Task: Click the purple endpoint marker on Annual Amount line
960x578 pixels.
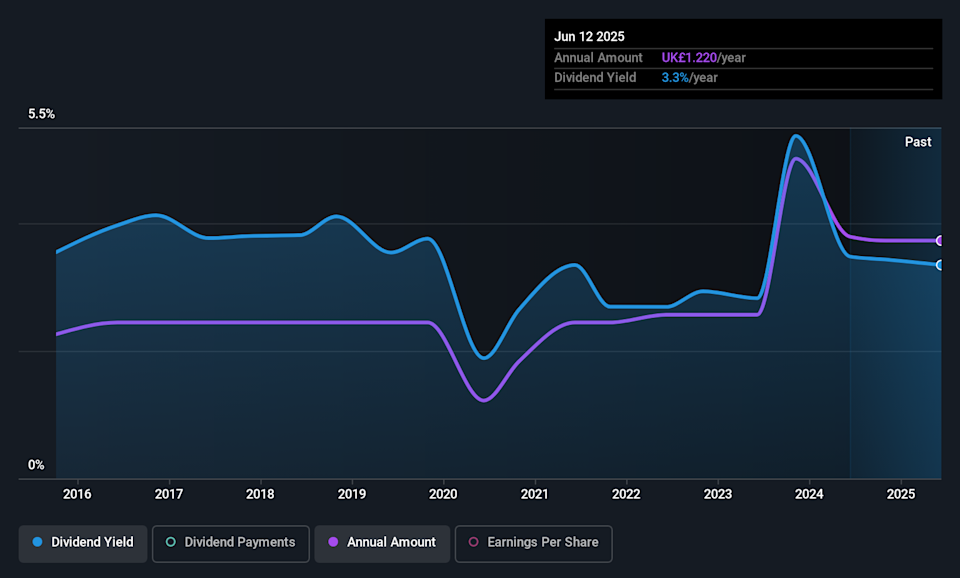Action: [x=939, y=241]
